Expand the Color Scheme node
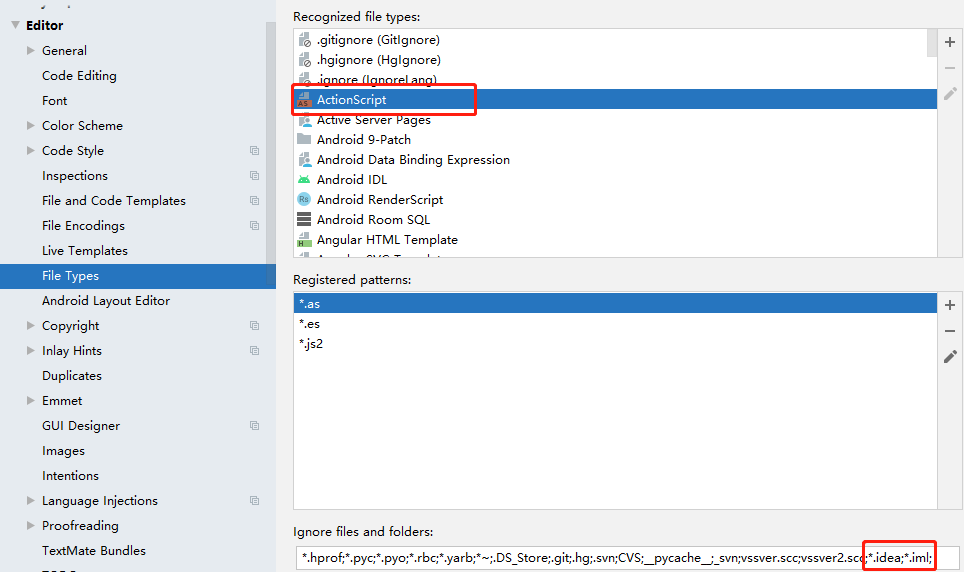The width and height of the screenshot is (964, 572). tap(30, 125)
